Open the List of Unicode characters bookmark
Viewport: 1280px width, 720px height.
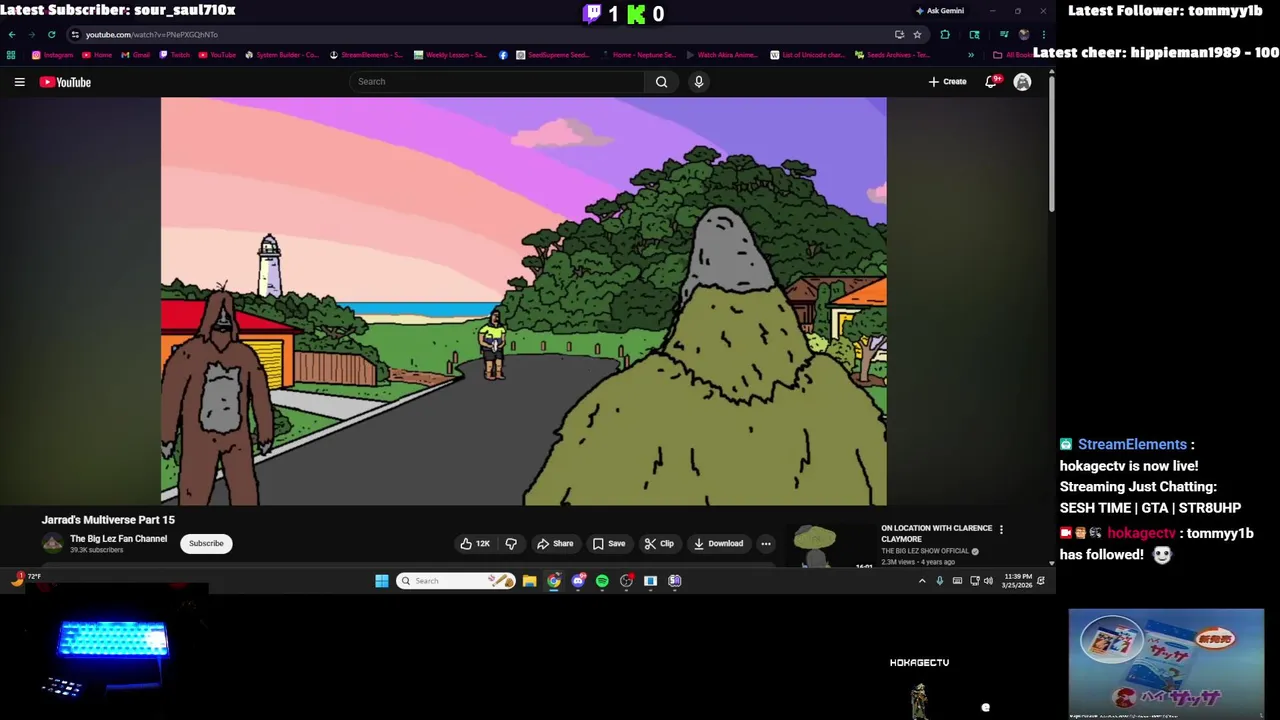[807, 55]
